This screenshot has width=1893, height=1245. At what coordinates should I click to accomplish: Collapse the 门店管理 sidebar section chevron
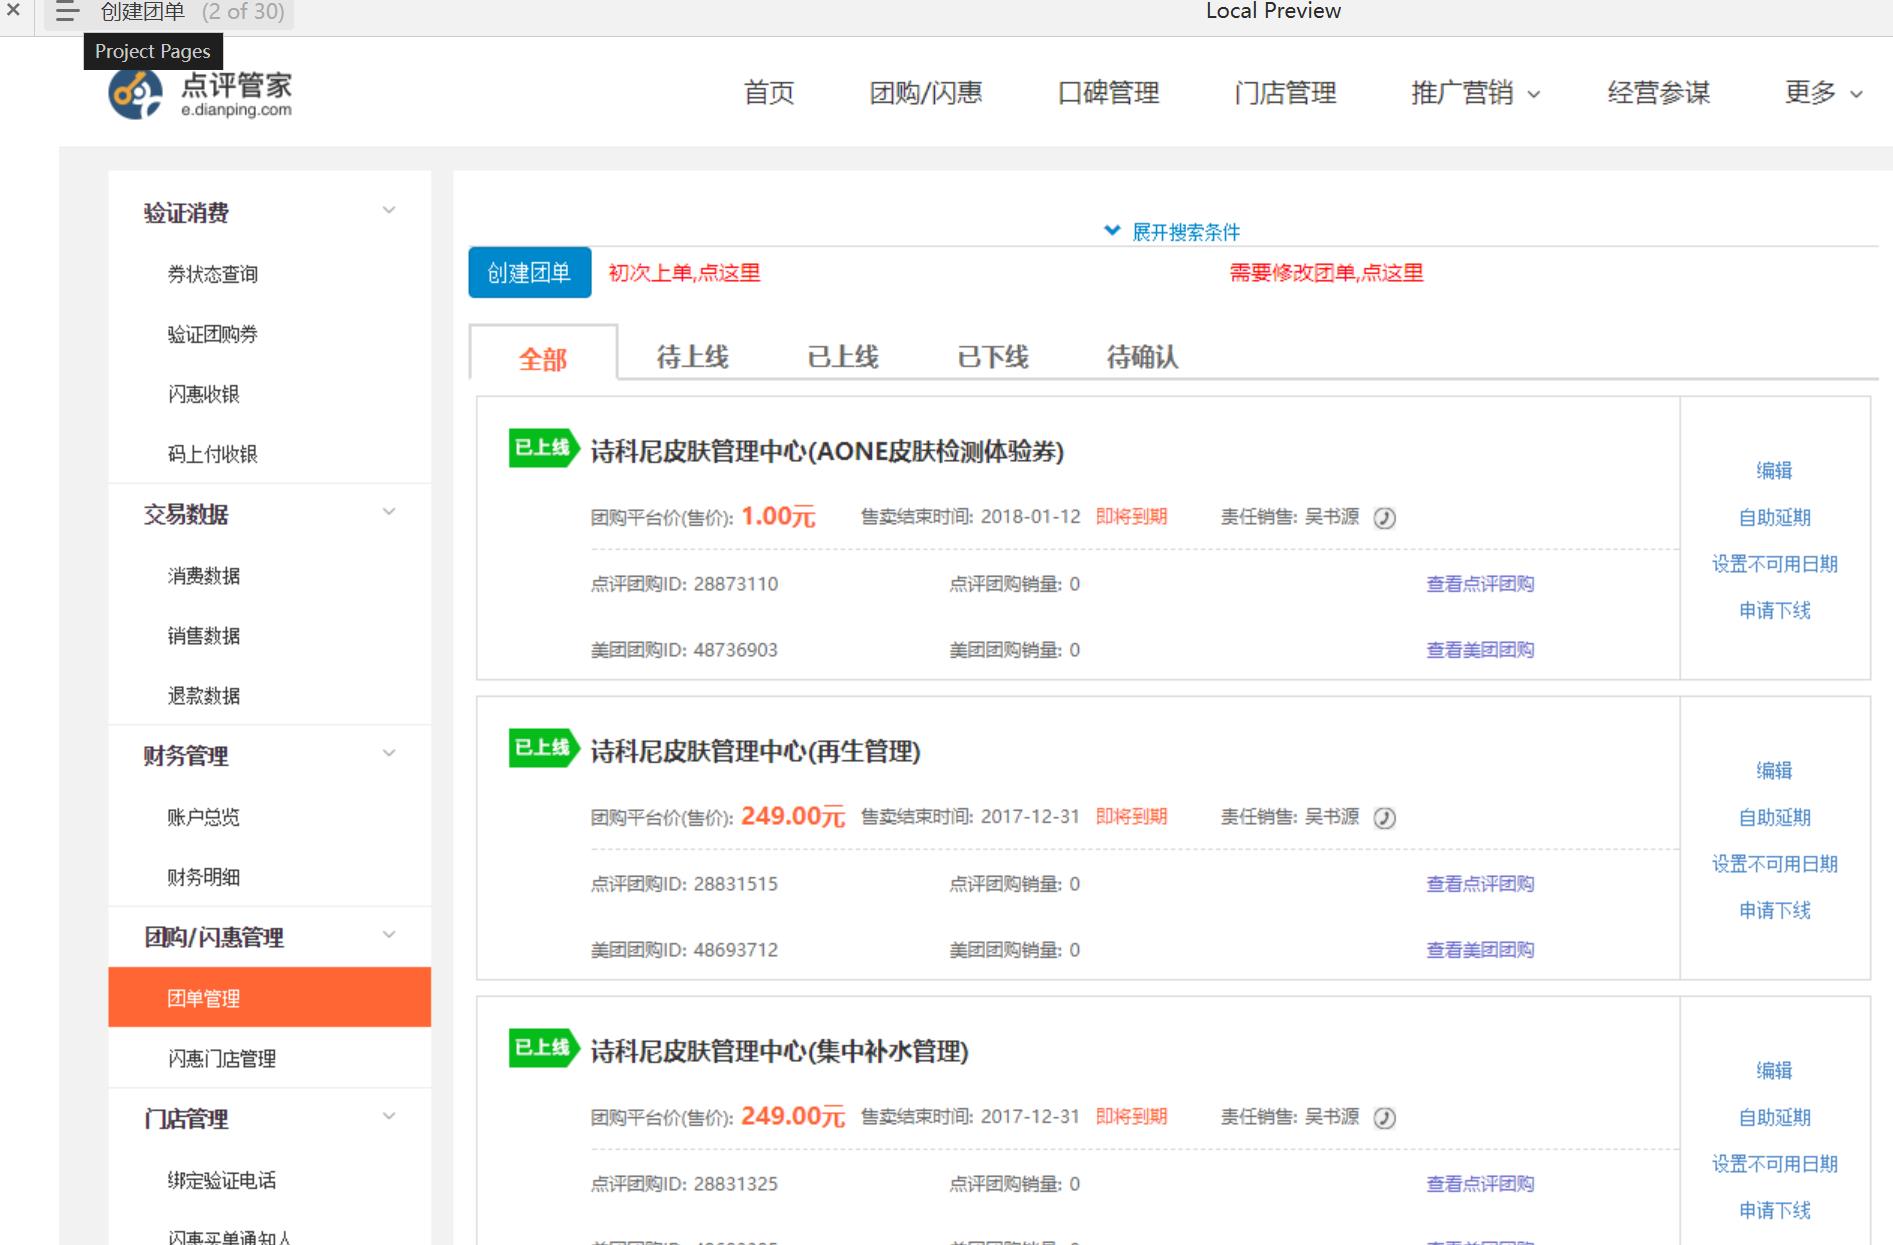click(389, 1116)
